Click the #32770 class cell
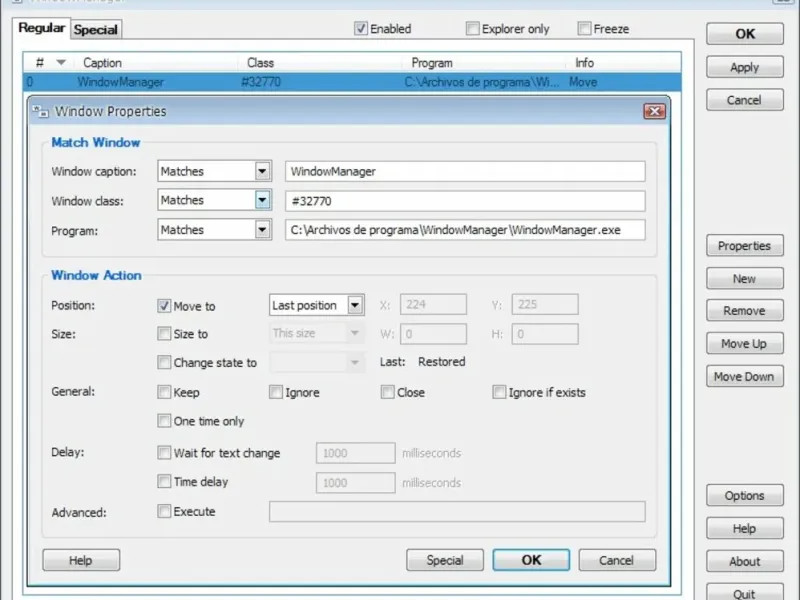 coord(261,82)
